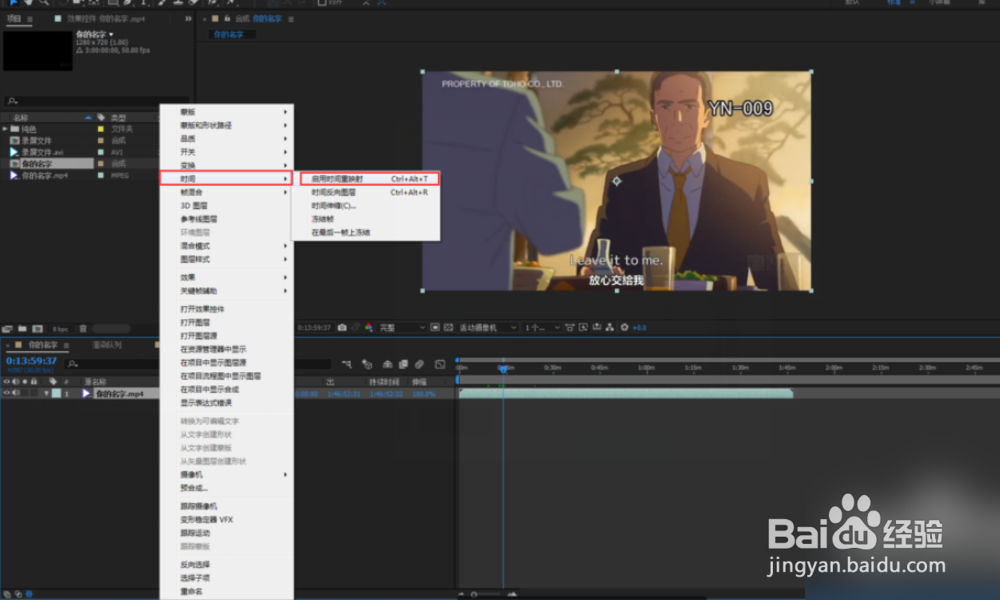Viewport: 1000px width, 600px height.
Task: Open the resolution dropdown showing 完整
Action: point(402,328)
